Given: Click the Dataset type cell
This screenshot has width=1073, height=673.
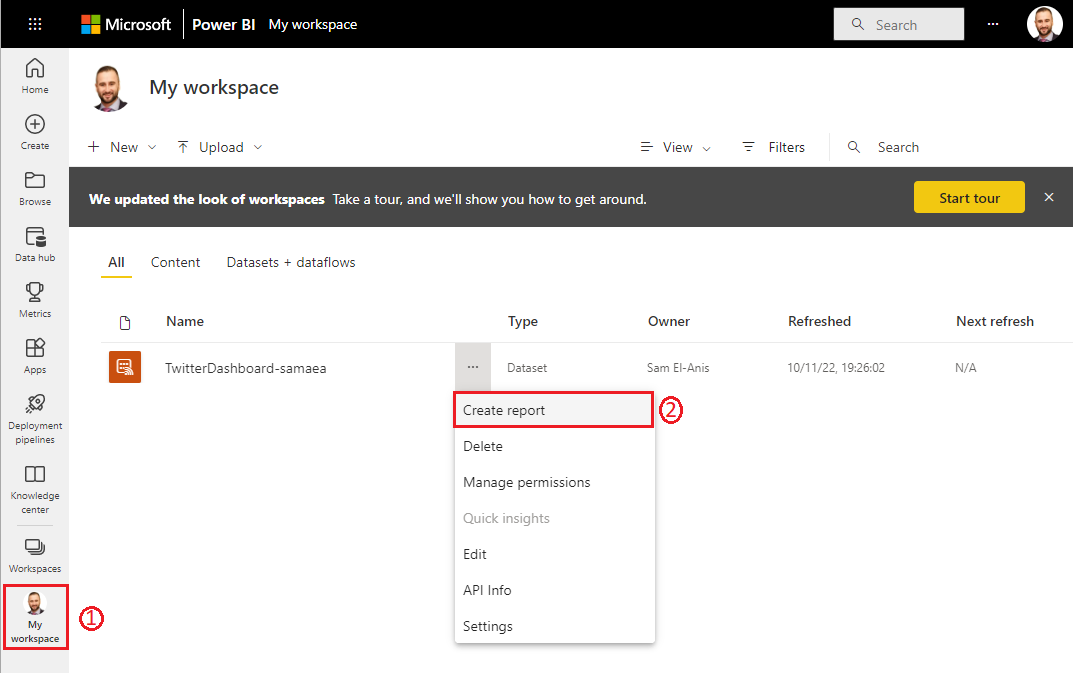Looking at the screenshot, I should (527, 368).
